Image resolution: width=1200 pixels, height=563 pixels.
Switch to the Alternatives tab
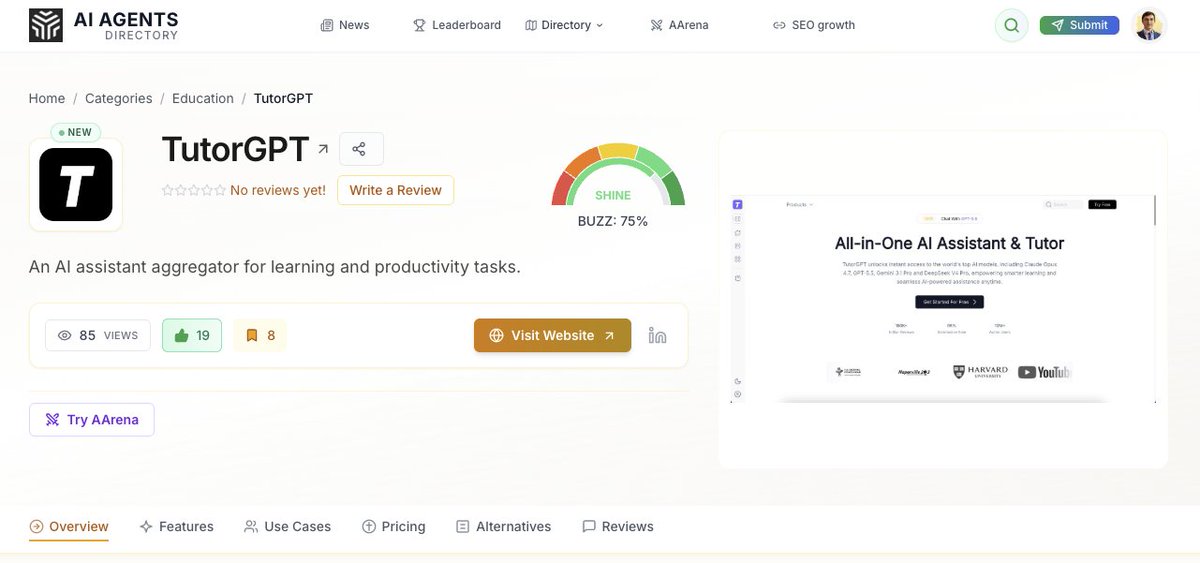(504, 526)
